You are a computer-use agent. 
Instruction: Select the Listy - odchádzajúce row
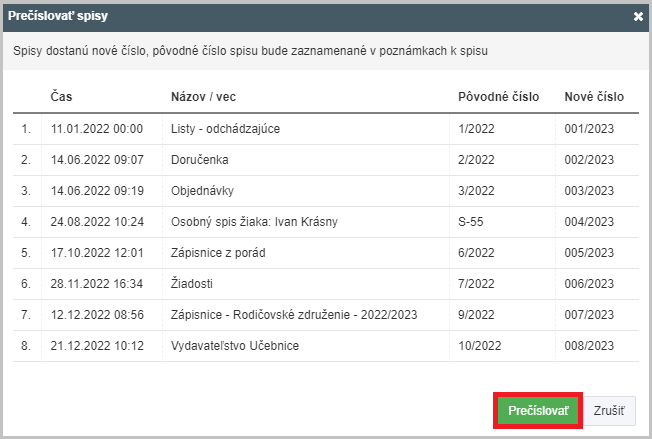tap(326, 129)
